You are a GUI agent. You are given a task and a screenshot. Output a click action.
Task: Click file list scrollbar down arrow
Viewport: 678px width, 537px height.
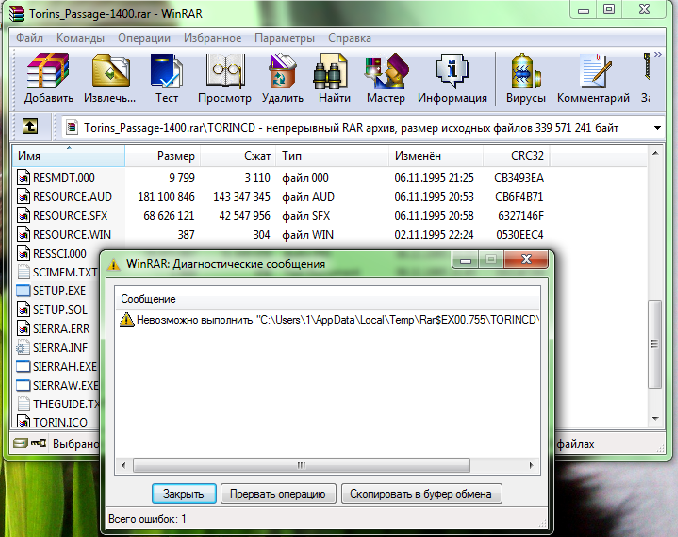pyautogui.click(x=655, y=419)
